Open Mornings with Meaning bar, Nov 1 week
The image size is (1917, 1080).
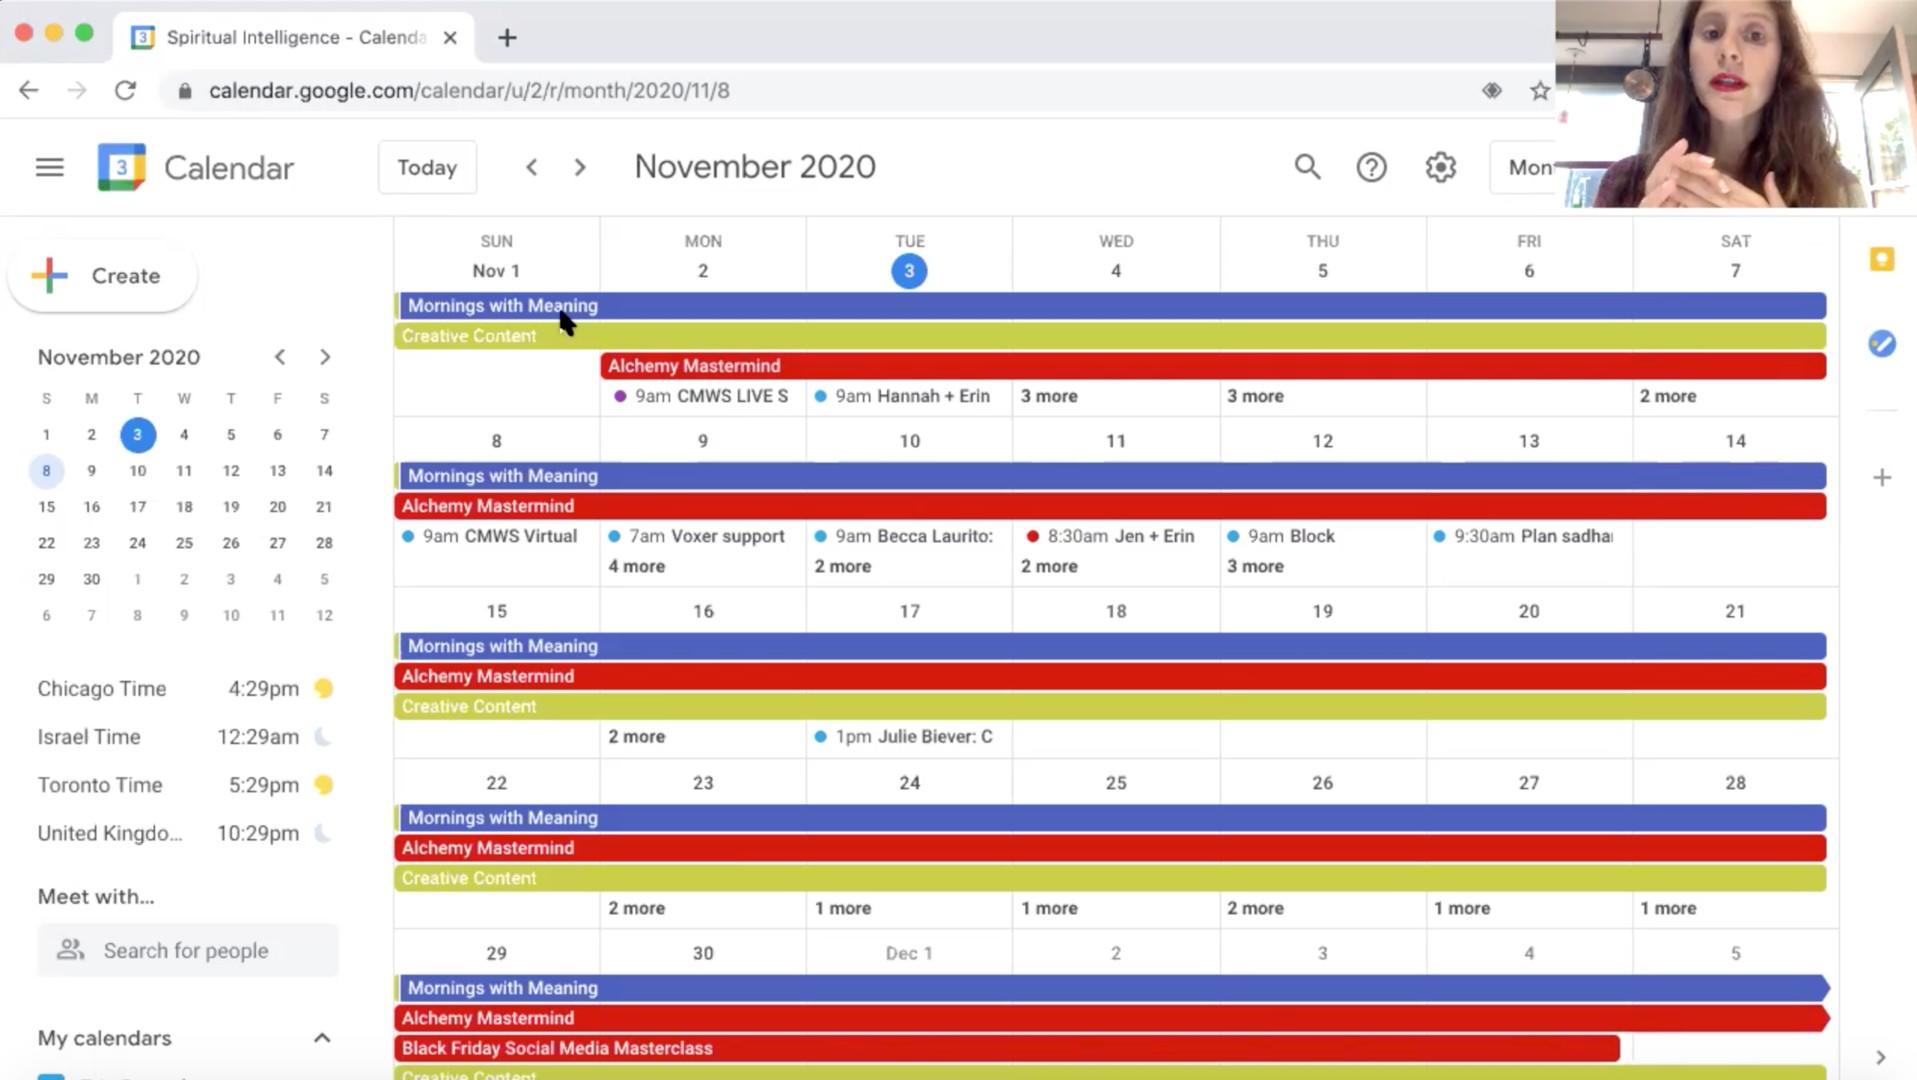pyautogui.click(x=1111, y=306)
